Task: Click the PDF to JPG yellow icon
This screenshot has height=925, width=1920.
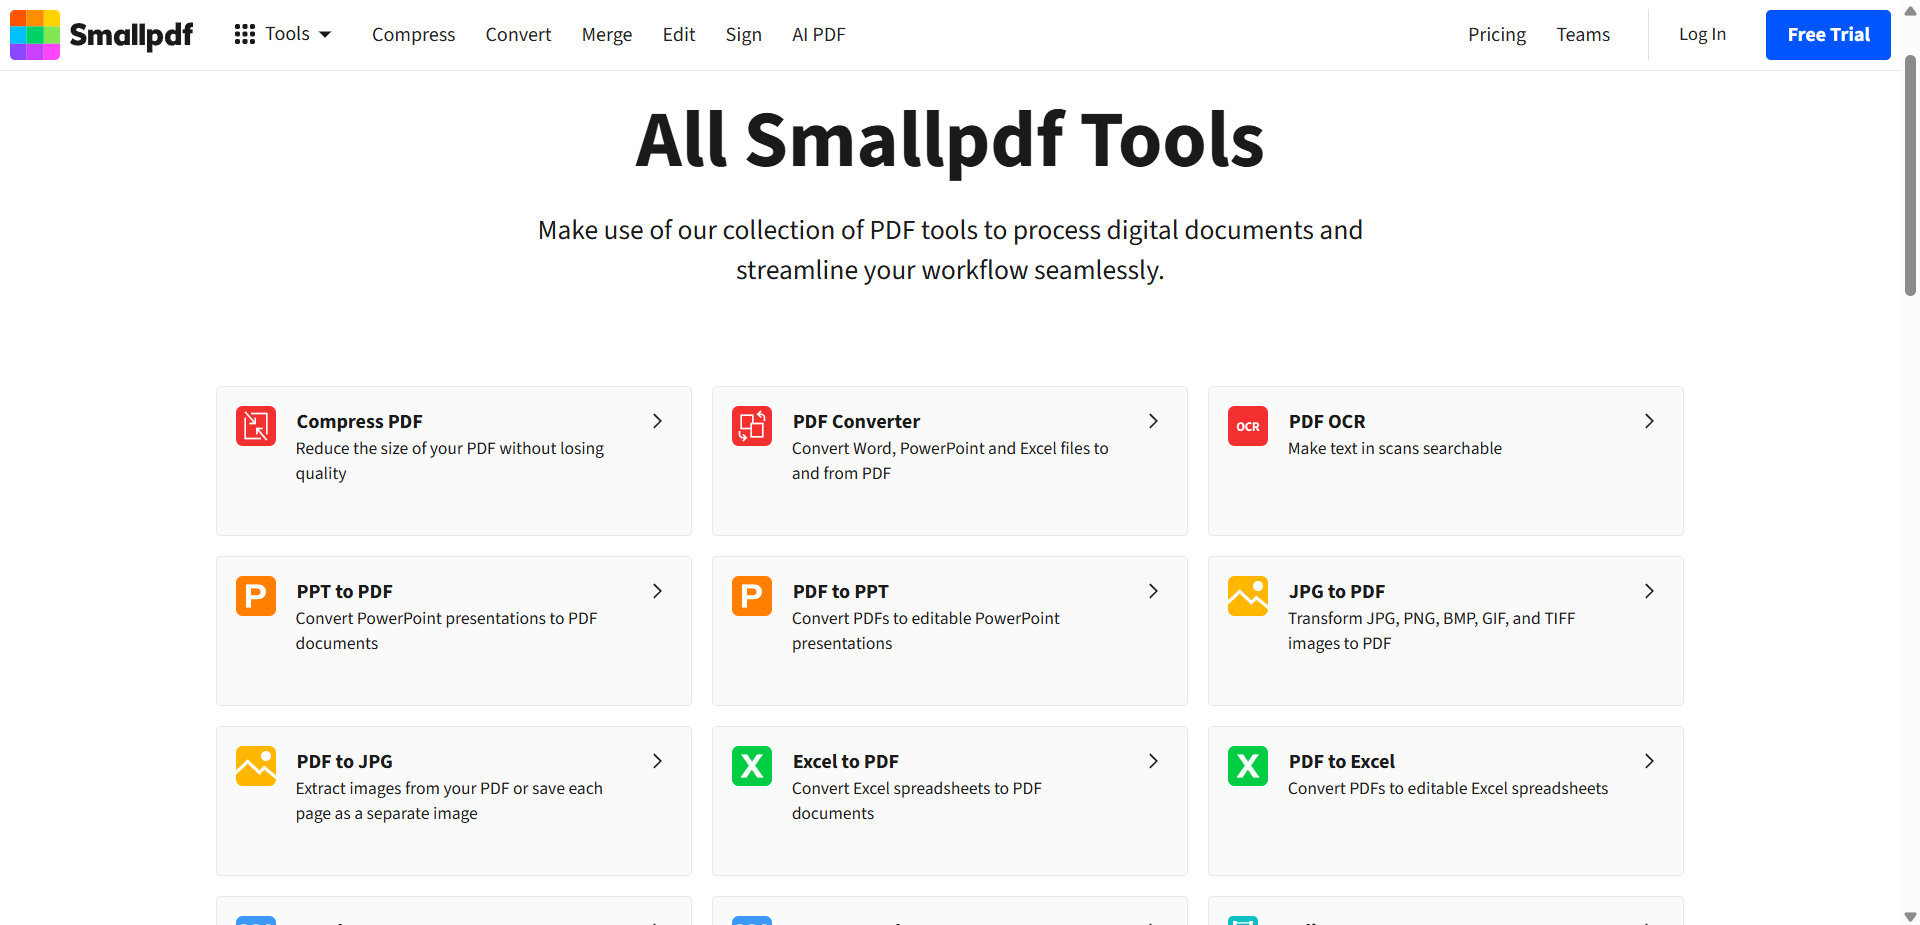Action: [x=256, y=766]
